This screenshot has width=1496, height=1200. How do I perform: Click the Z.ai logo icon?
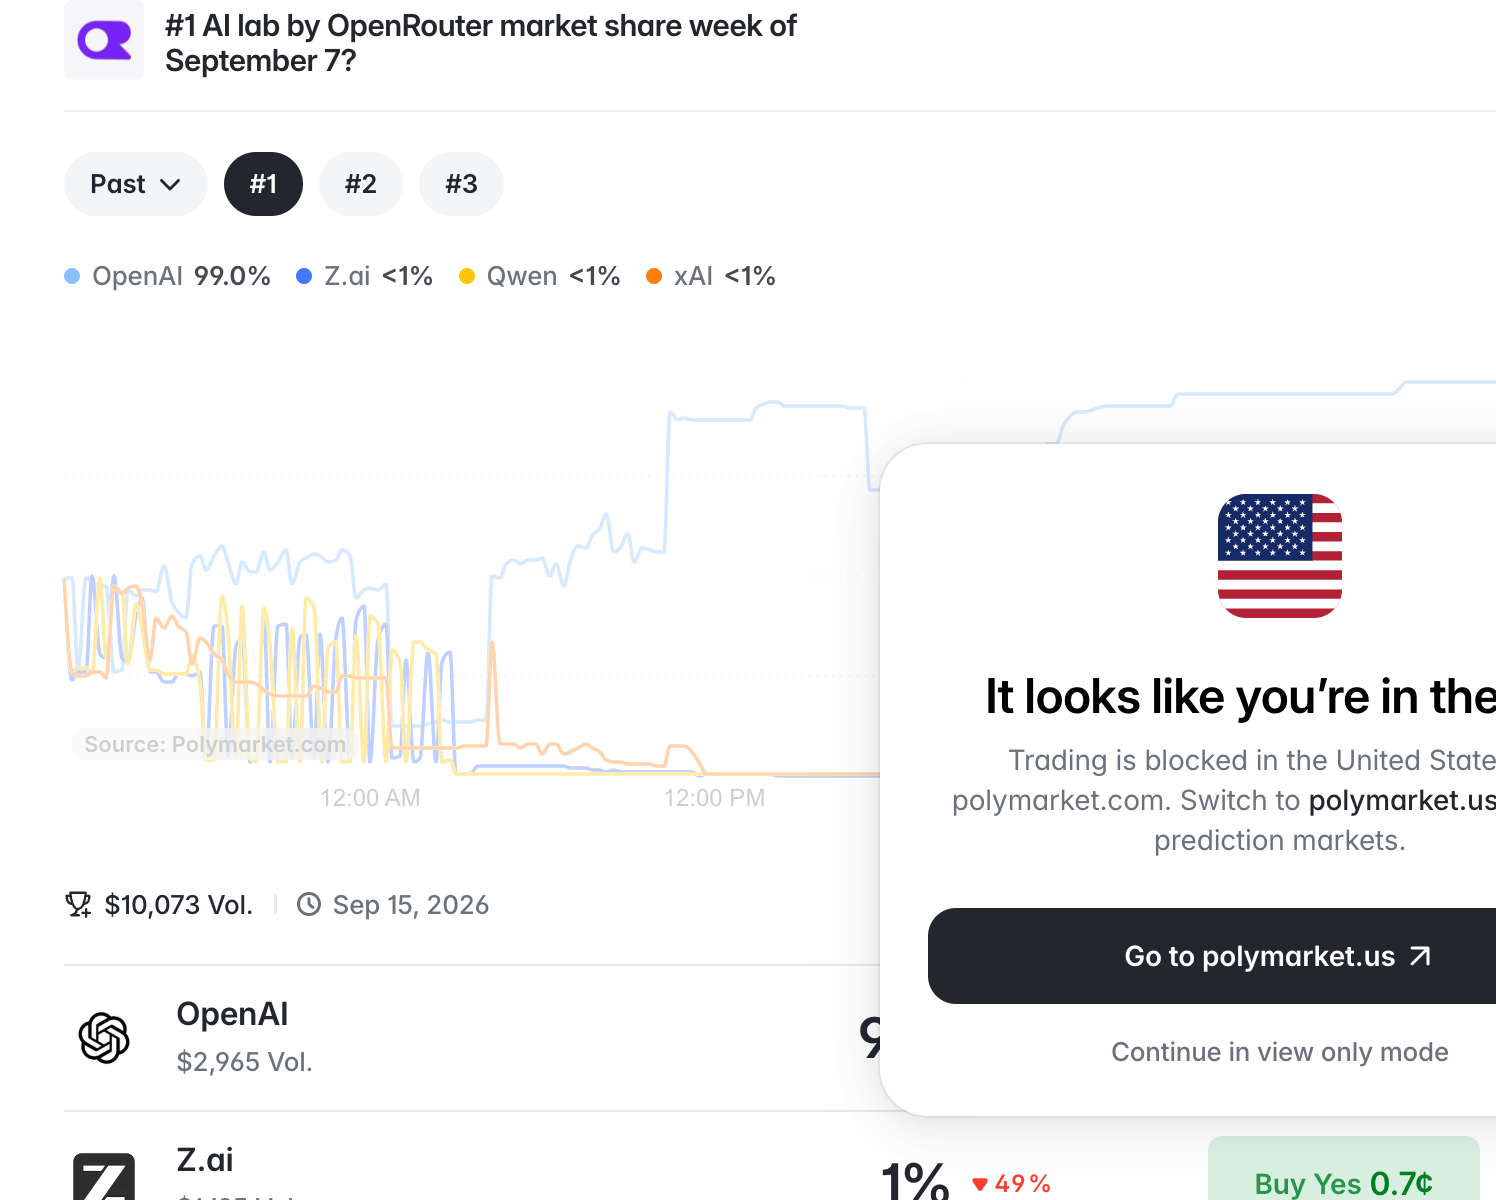tap(104, 1177)
